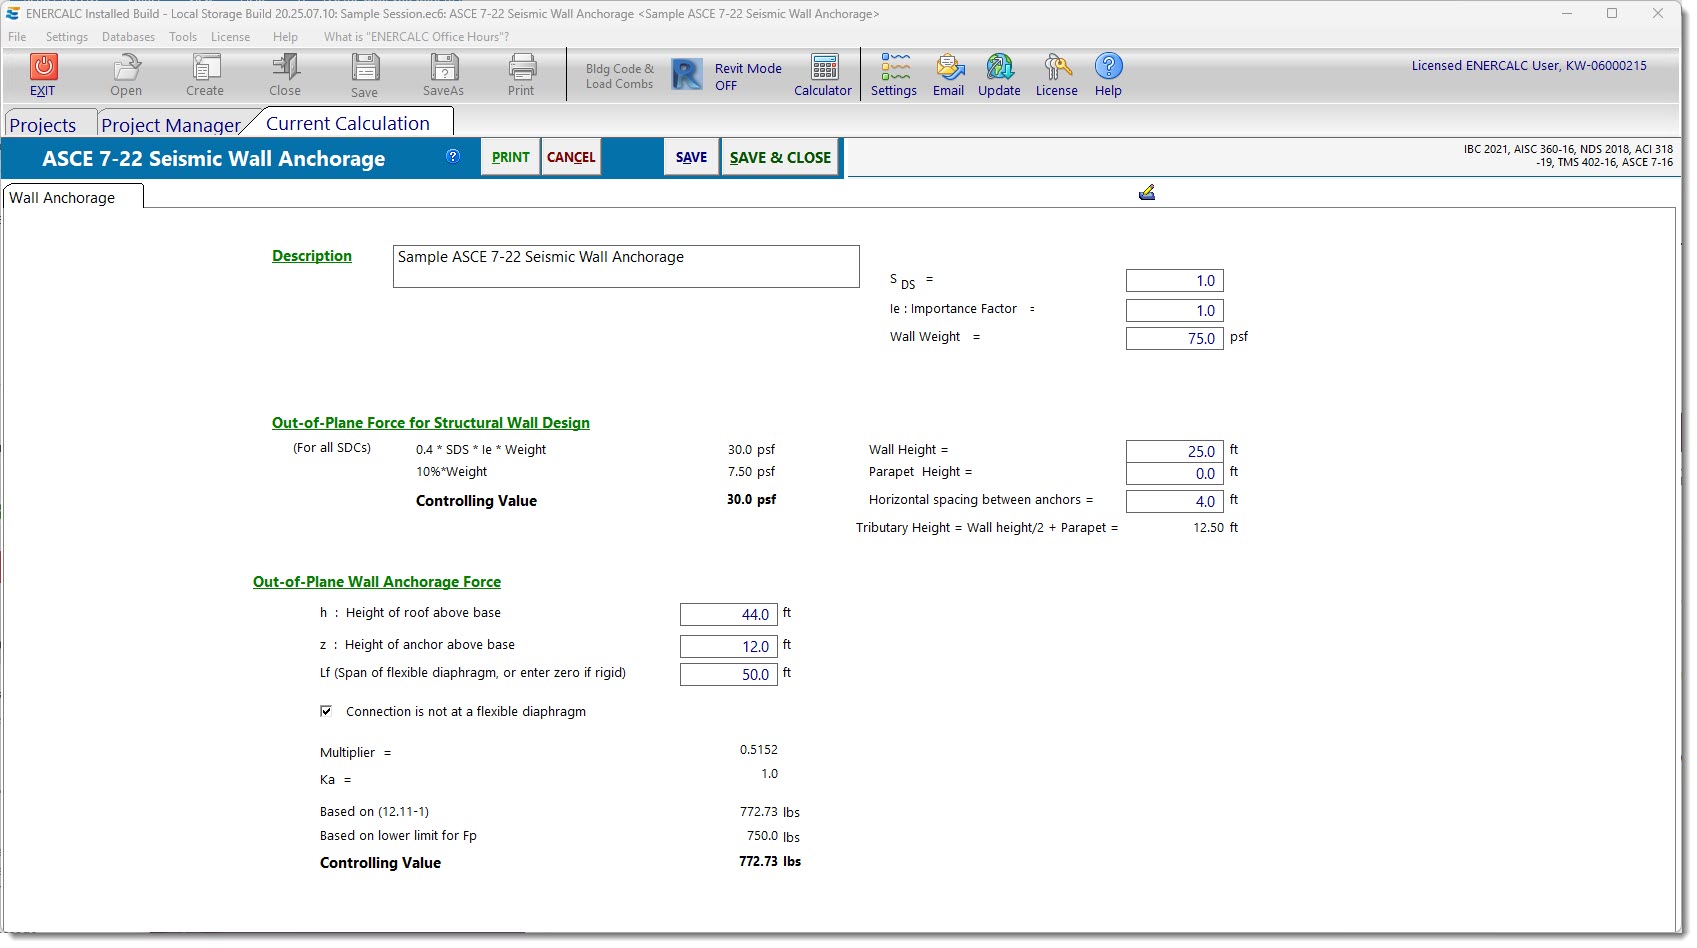Click the Description link label
The image size is (1697, 948).
tap(312, 256)
